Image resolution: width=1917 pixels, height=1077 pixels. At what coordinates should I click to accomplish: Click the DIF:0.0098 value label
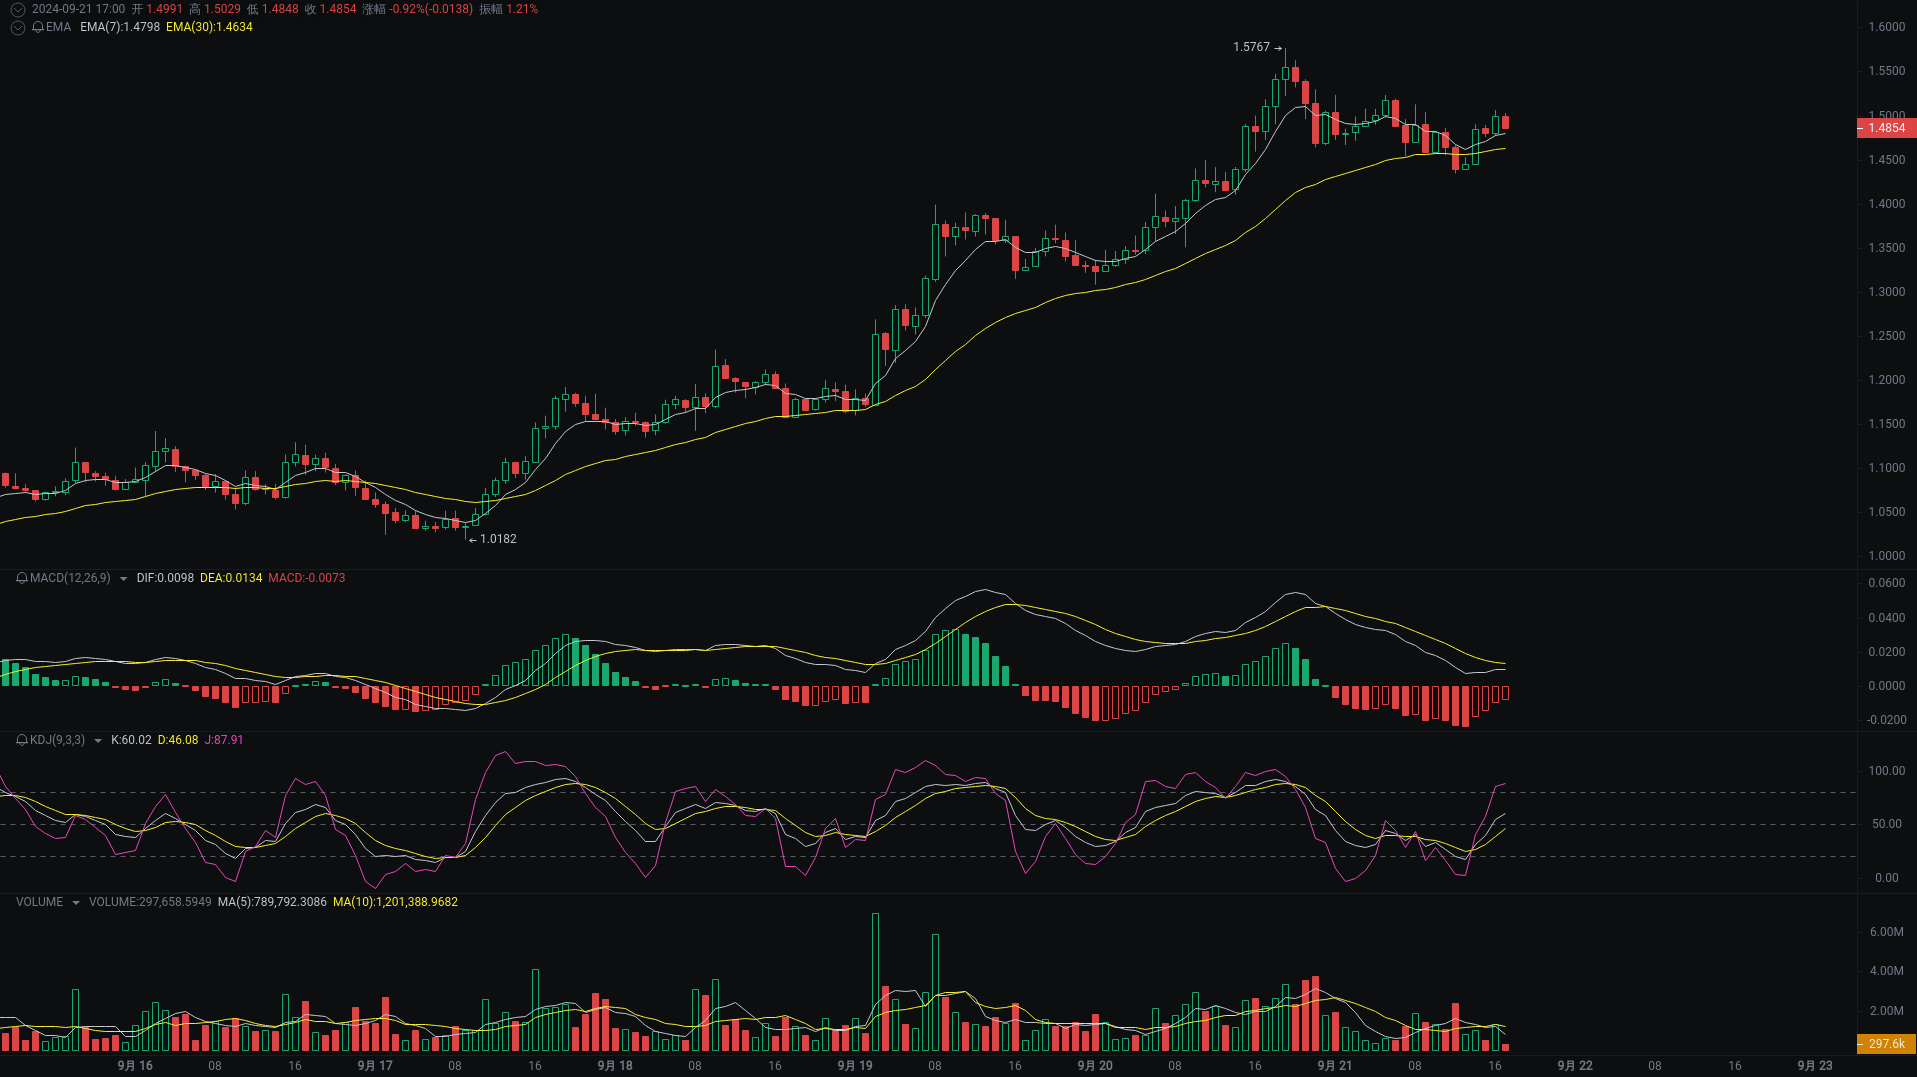(165, 578)
